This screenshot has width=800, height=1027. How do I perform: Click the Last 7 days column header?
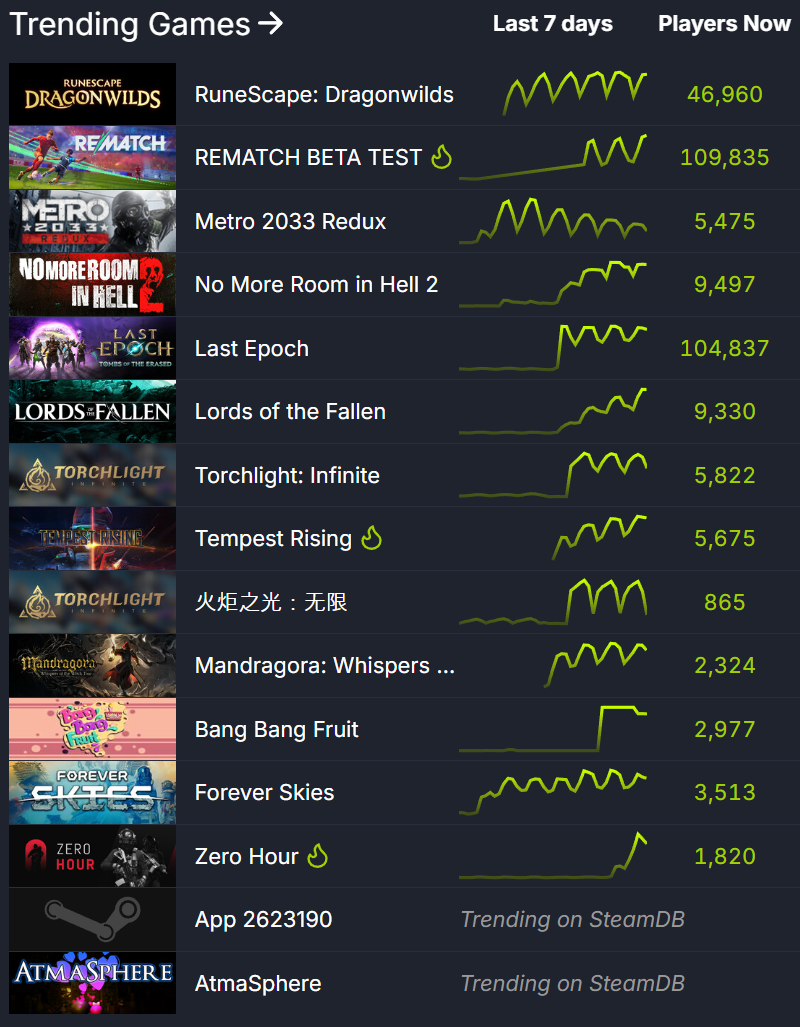(552, 24)
